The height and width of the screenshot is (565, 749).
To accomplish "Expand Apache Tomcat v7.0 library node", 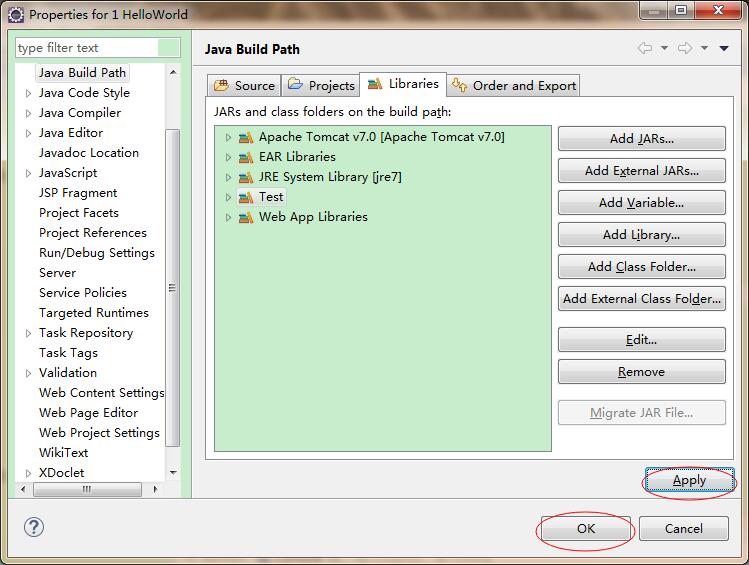I will coord(228,138).
